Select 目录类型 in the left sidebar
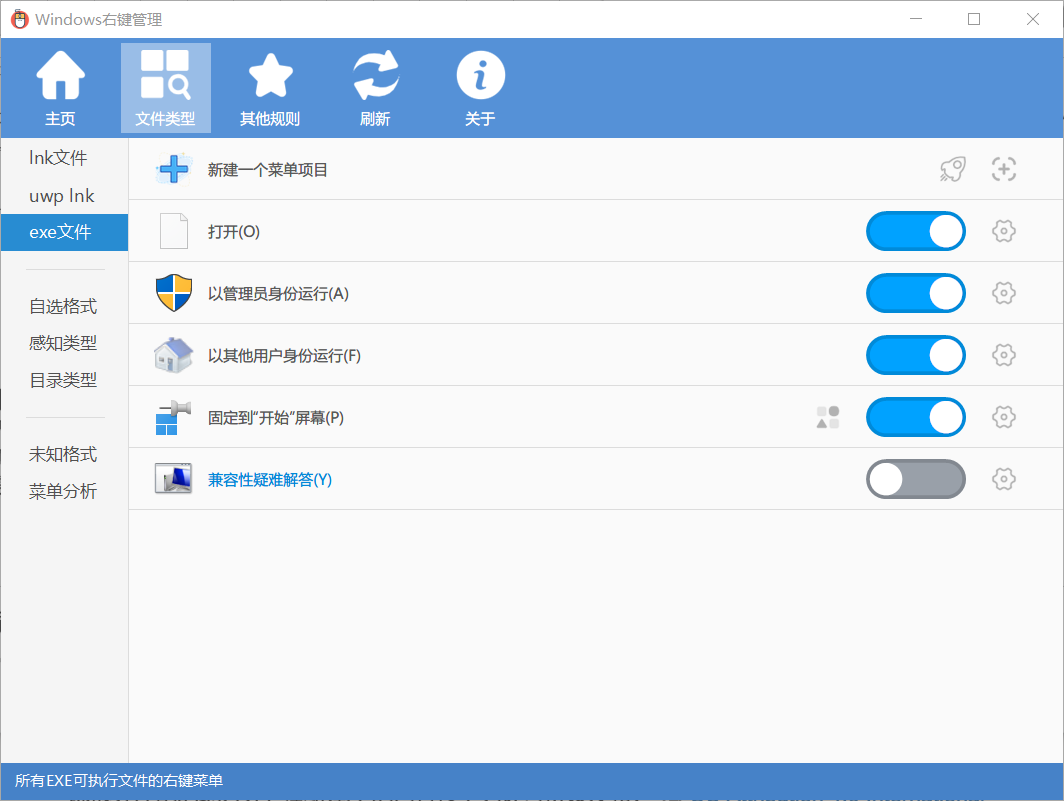 (x=63, y=380)
